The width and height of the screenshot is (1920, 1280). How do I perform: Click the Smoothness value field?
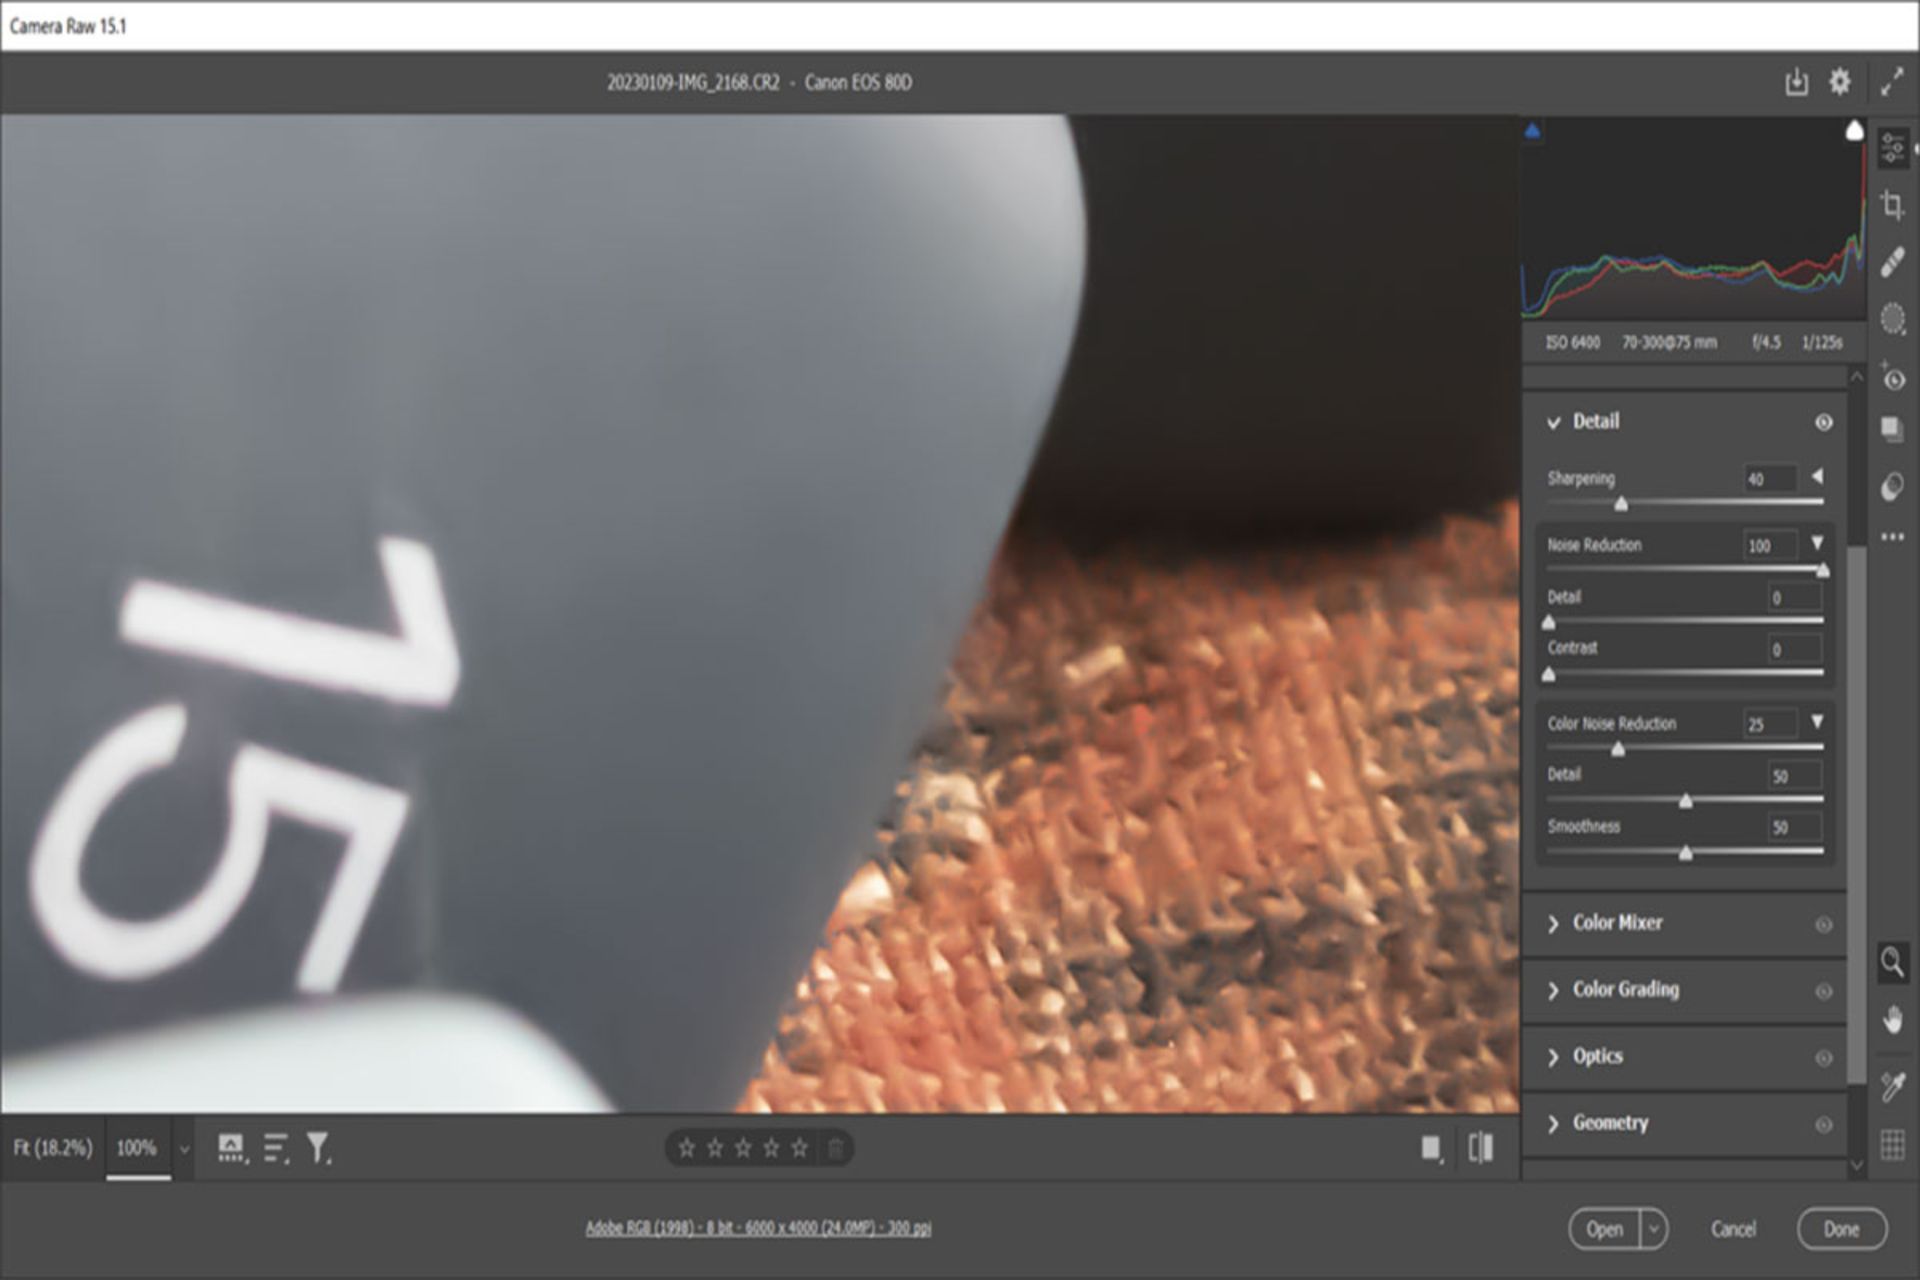[1796, 828]
